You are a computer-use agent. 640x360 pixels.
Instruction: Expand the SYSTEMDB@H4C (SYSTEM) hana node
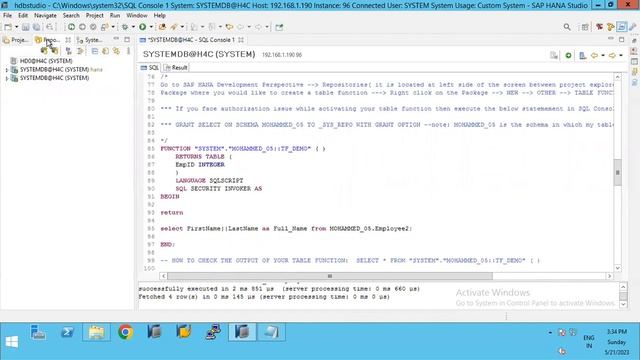click(x=7, y=70)
